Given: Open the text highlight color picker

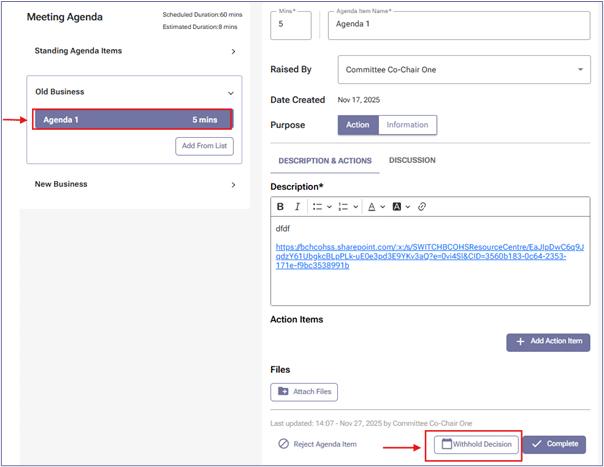Looking at the screenshot, I should 400,207.
